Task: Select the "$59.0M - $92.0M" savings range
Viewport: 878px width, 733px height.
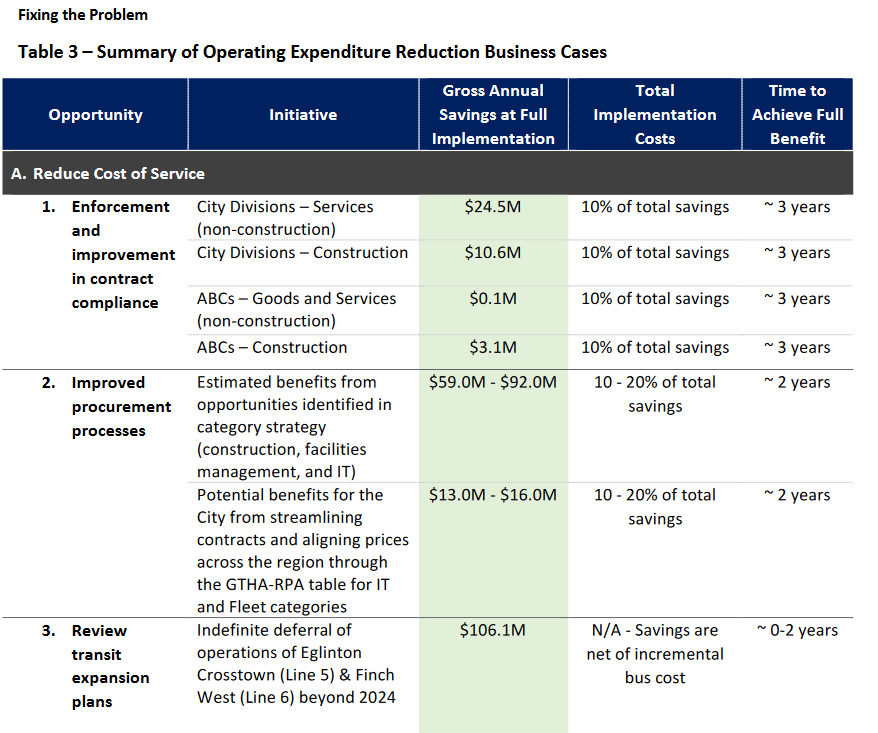Action: coord(493,383)
